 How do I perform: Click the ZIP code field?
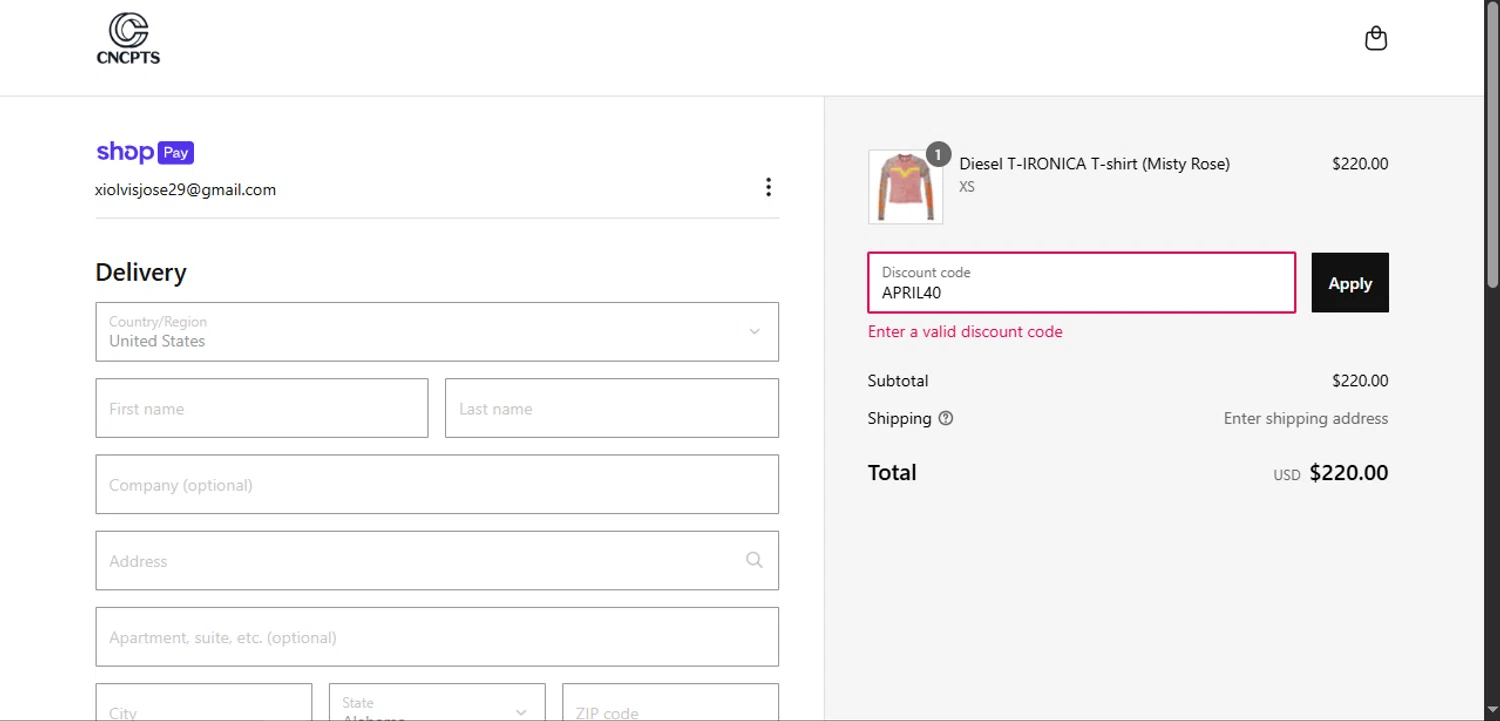click(x=670, y=702)
